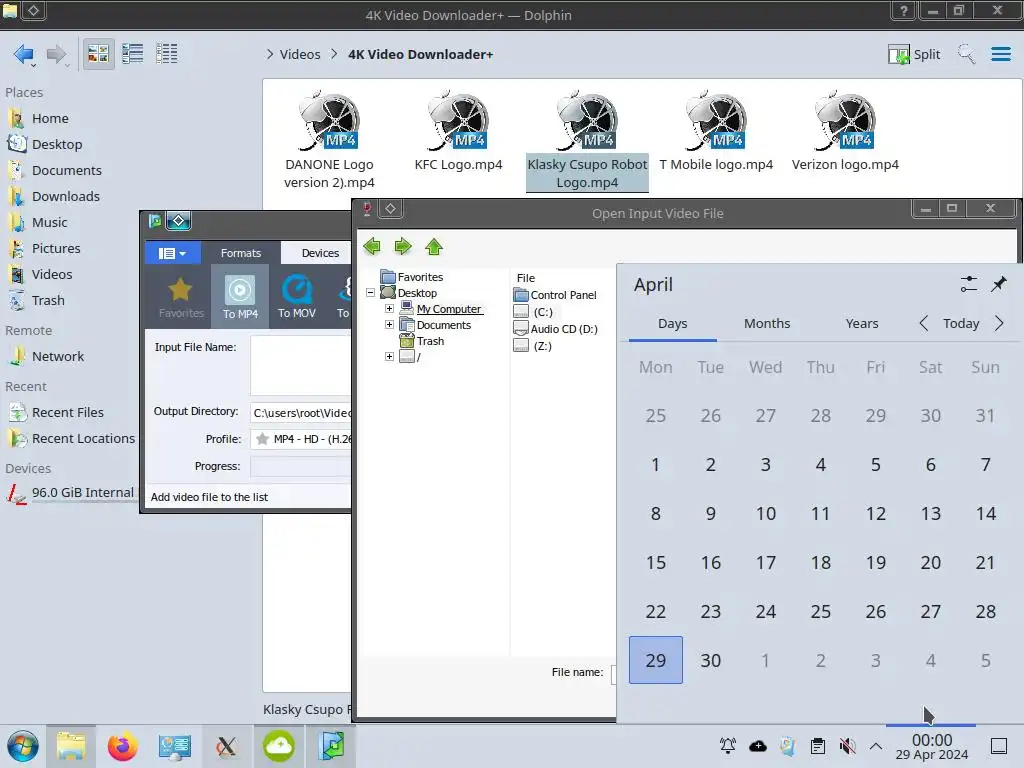Open converter menu dropdown button
The height and width of the screenshot is (768, 1024).
click(172, 253)
